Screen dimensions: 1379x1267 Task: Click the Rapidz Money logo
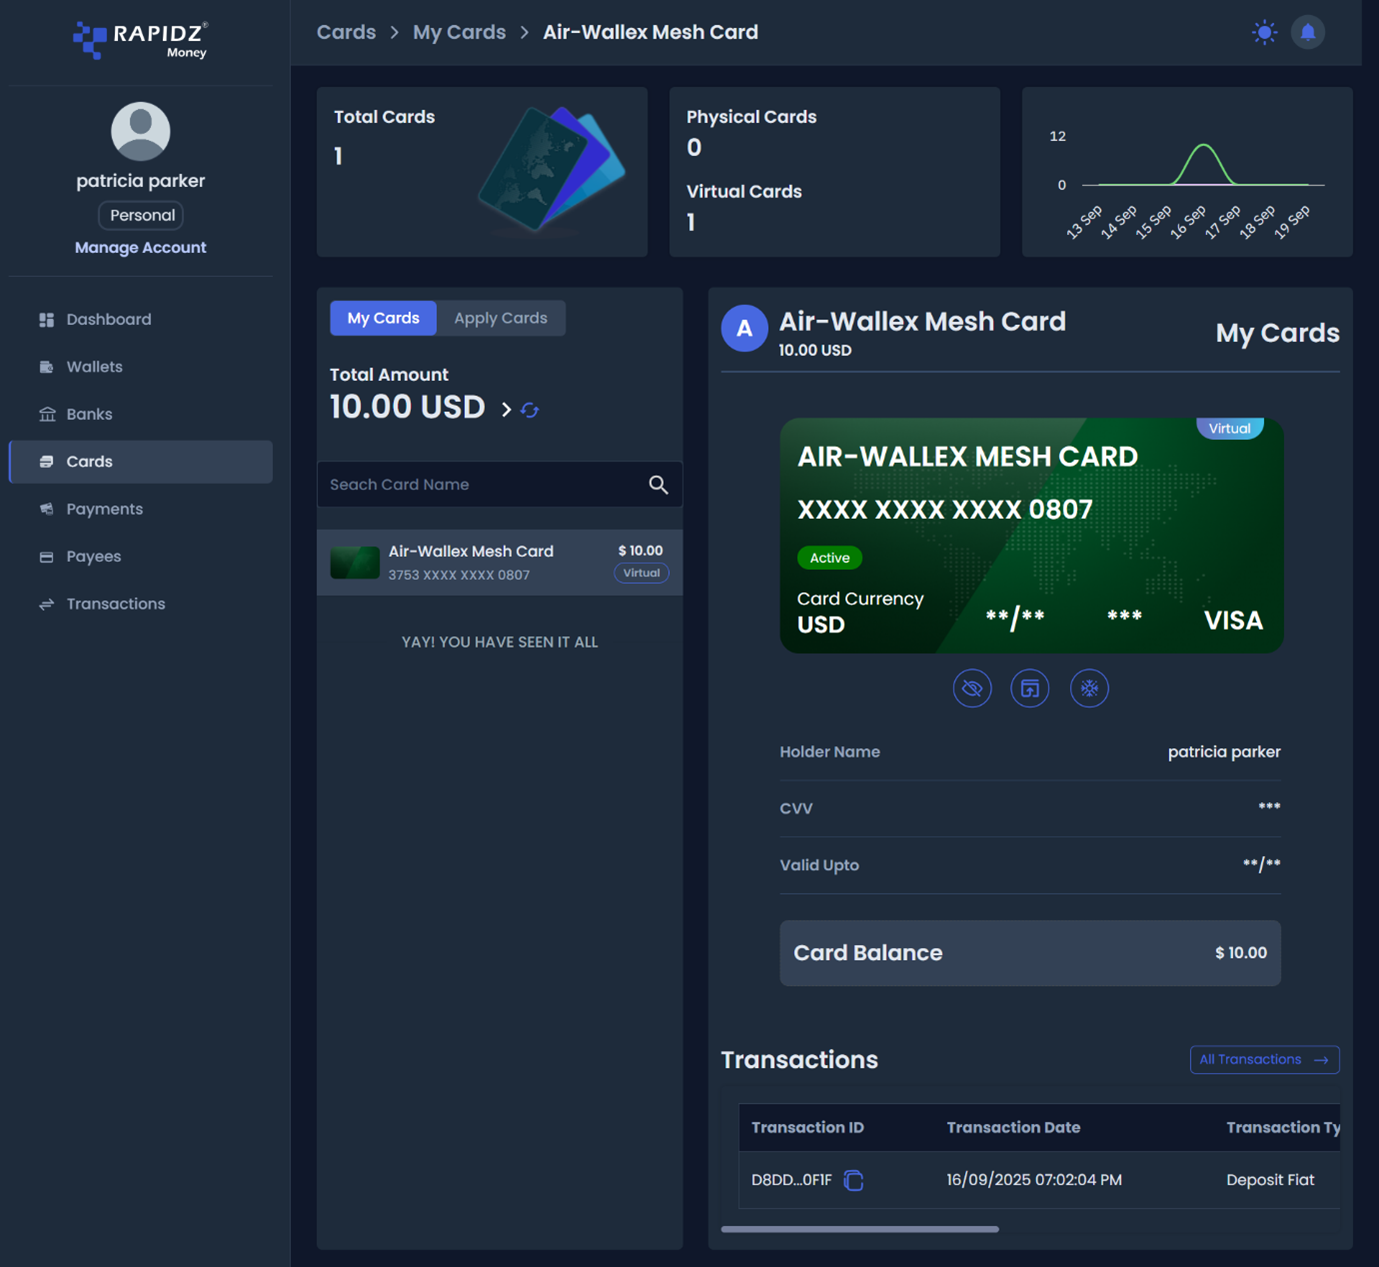tap(140, 40)
